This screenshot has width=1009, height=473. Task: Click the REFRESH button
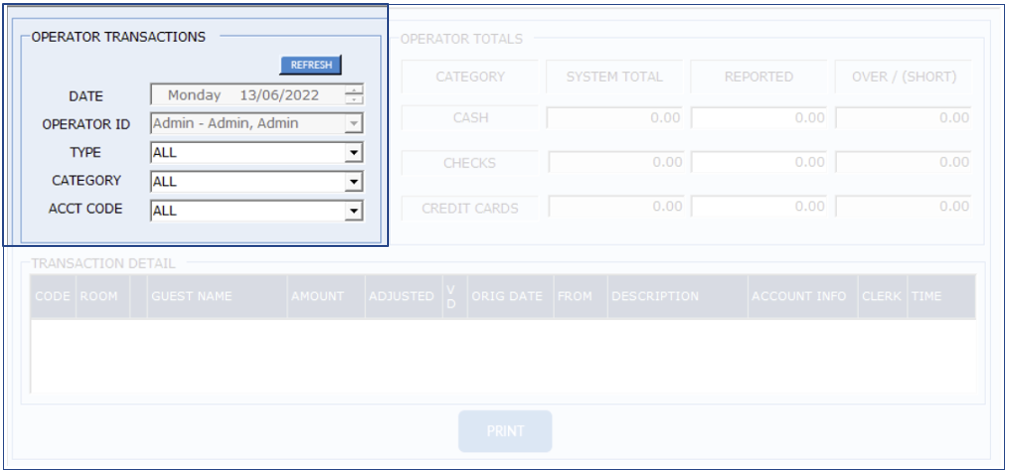point(311,65)
